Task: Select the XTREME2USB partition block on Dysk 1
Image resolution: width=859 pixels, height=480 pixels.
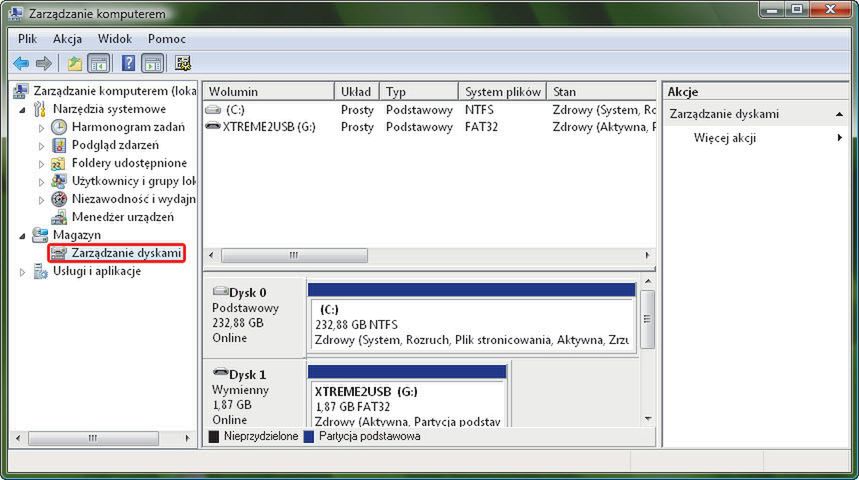Action: (x=407, y=396)
